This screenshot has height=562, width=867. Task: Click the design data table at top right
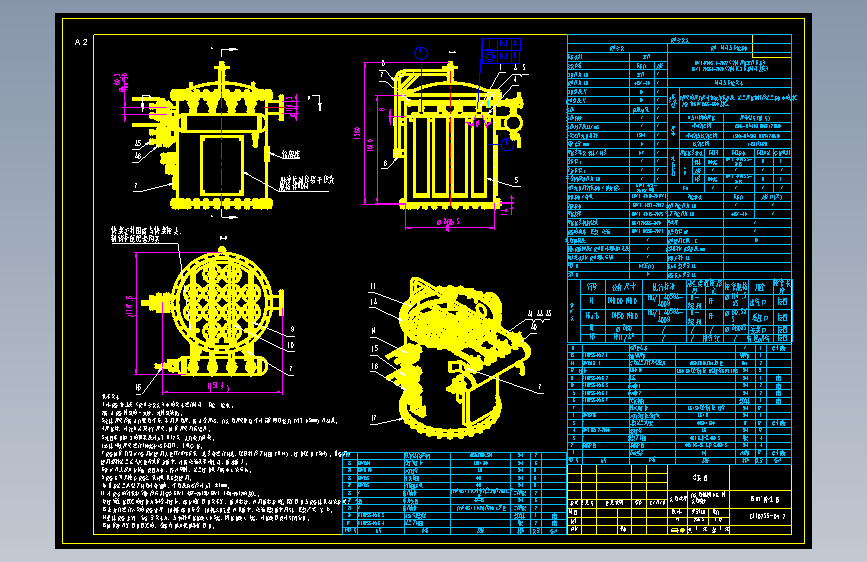point(679,157)
